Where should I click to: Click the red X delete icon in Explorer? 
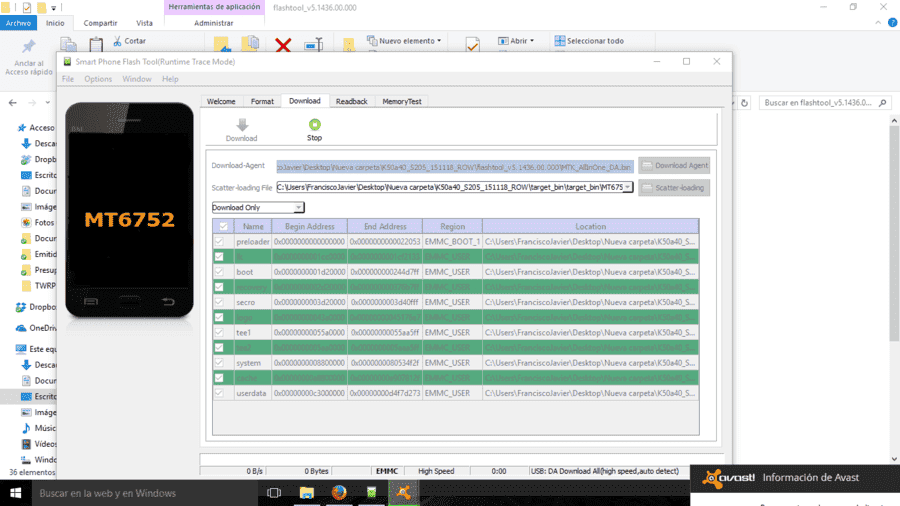point(283,44)
